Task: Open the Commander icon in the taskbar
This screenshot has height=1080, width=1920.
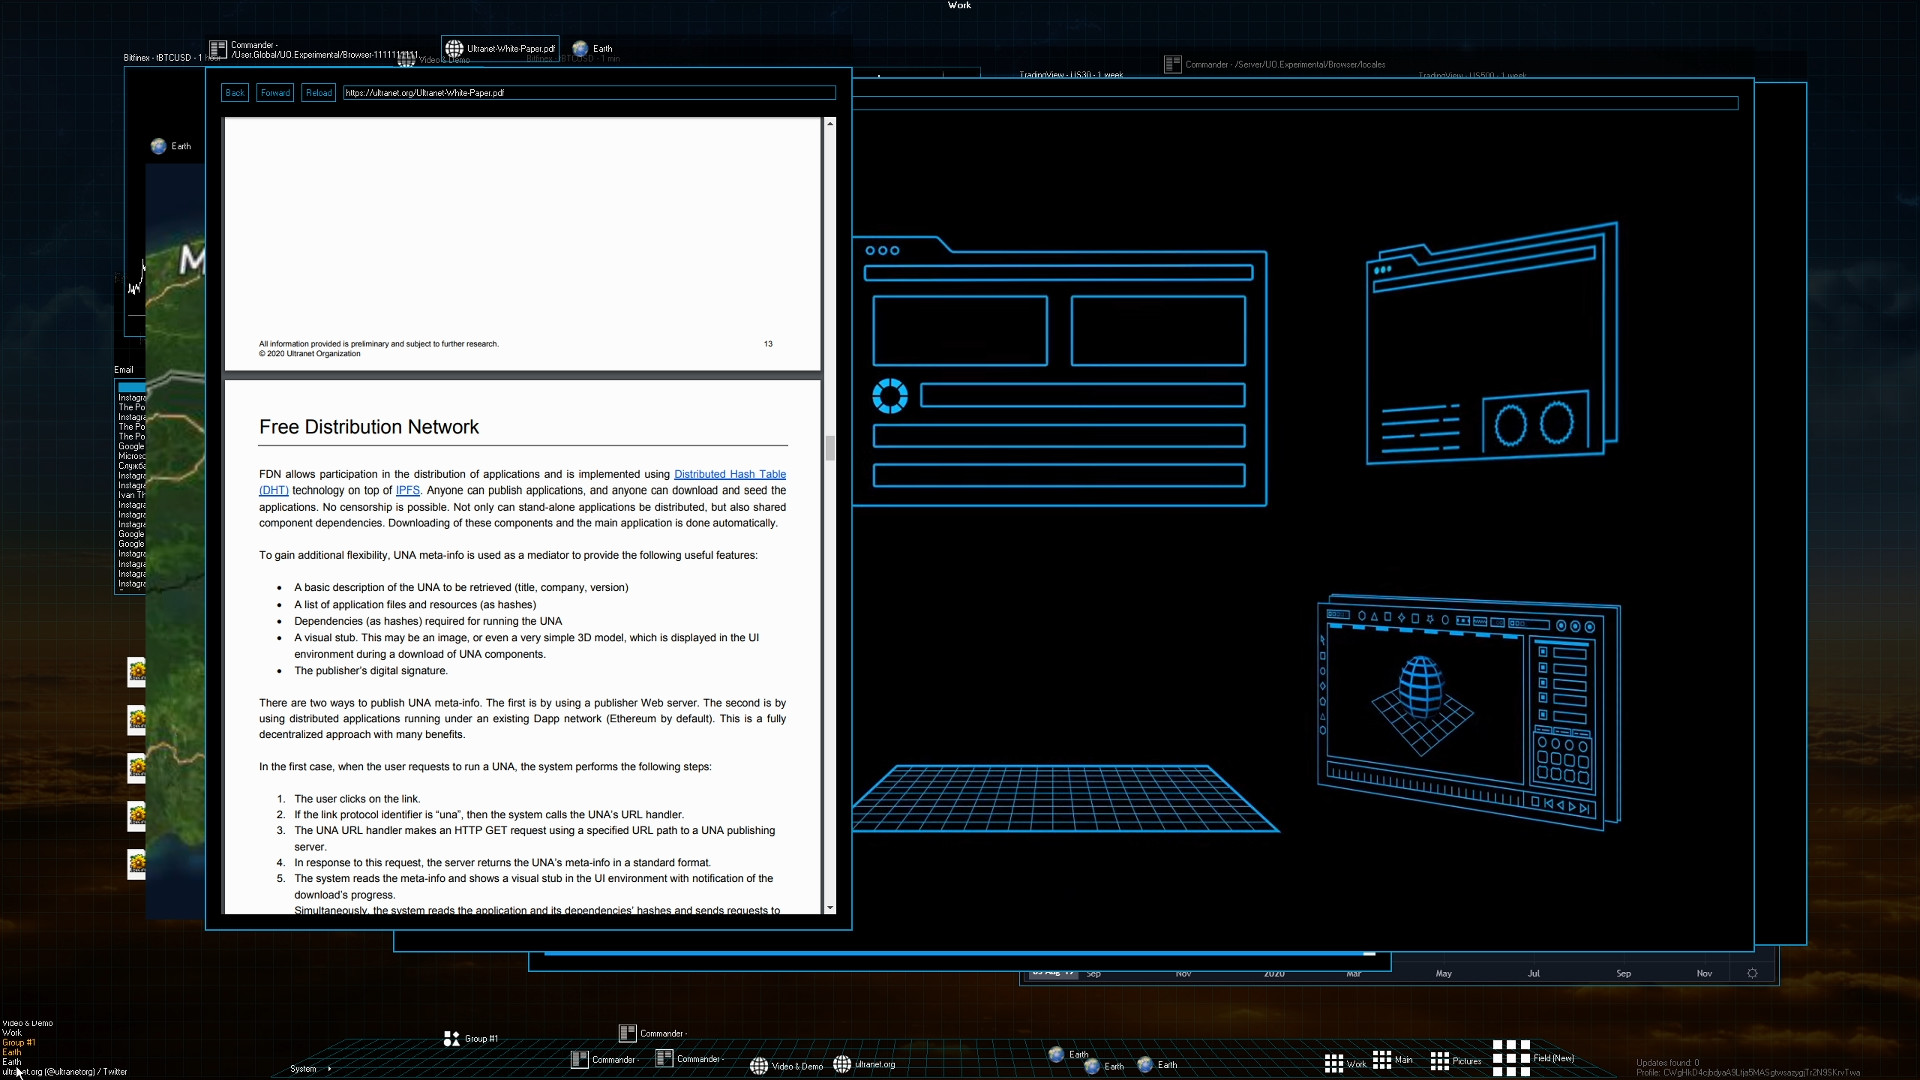Action: coord(628,1033)
